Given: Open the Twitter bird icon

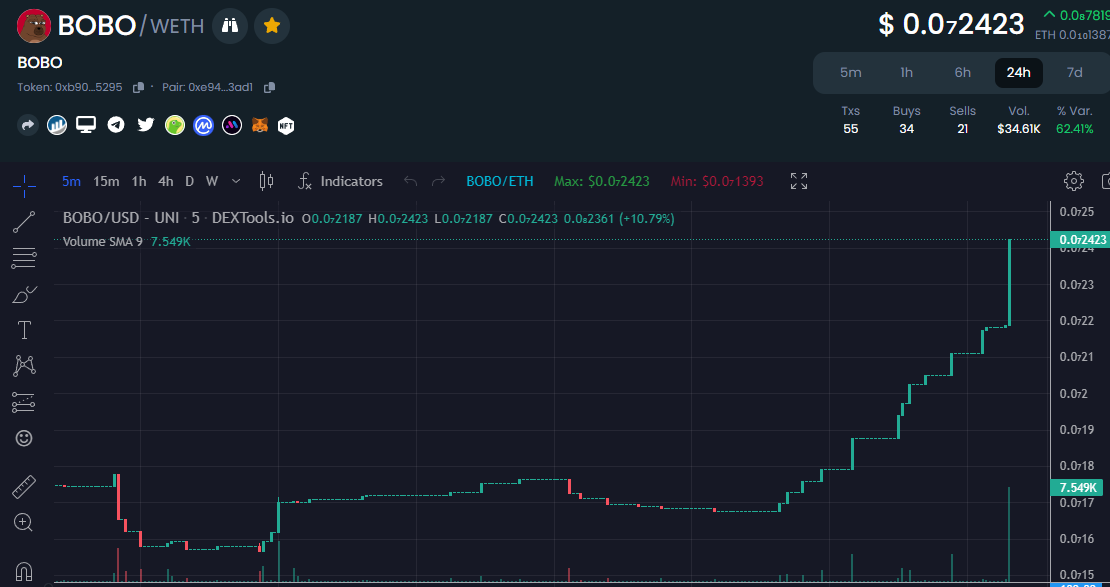Looking at the screenshot, I should coord(146,125).
